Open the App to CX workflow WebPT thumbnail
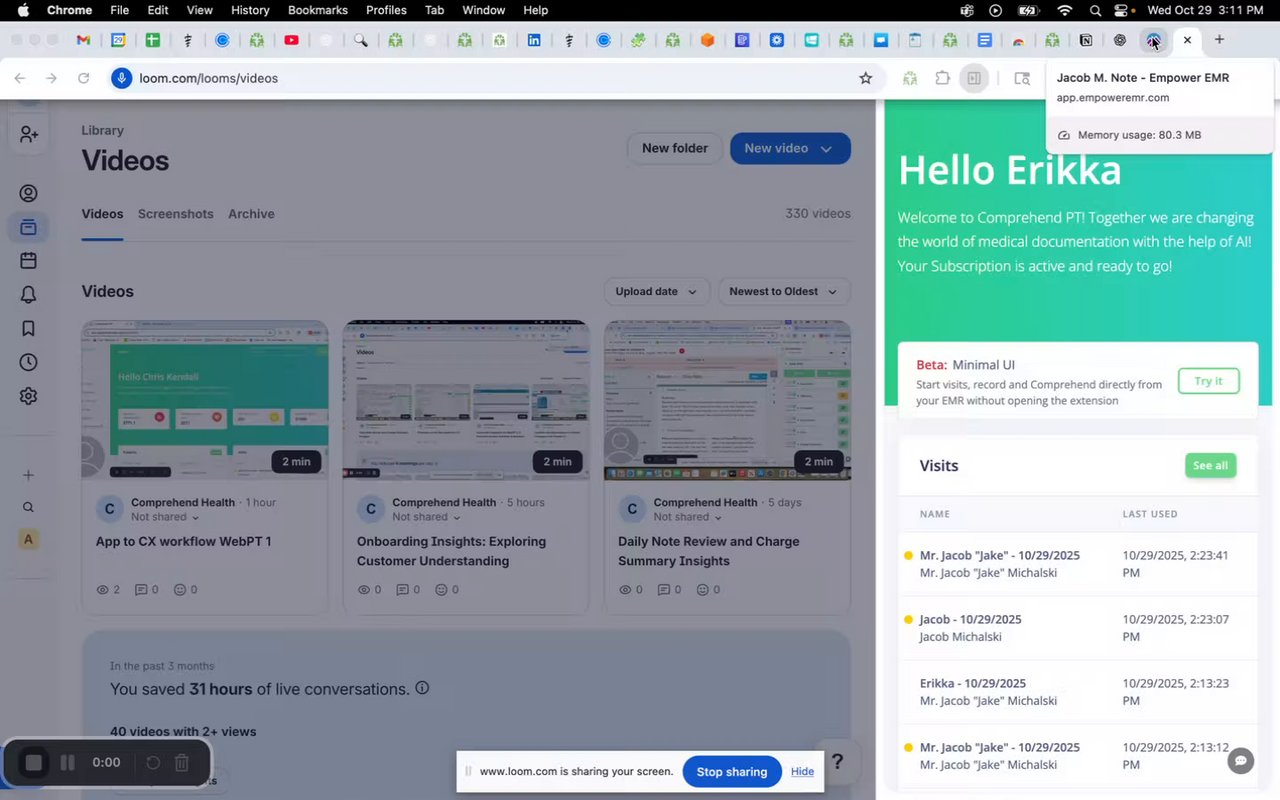This screenshot has height=800, width=1280. click(x=205, y=400)
